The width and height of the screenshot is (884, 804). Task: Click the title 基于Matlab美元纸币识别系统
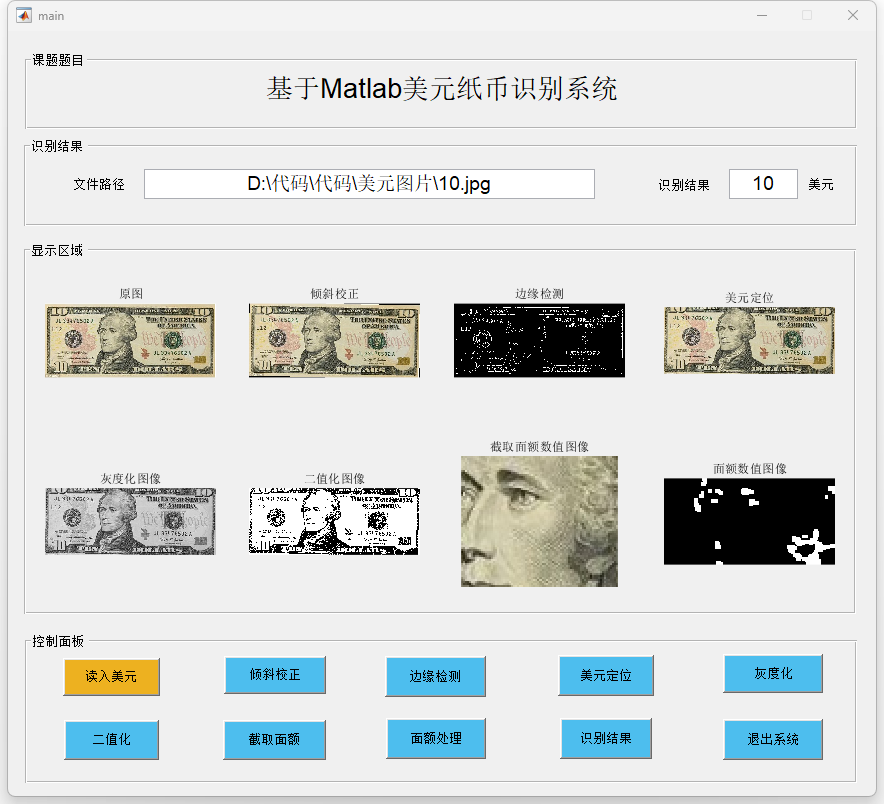441,89
